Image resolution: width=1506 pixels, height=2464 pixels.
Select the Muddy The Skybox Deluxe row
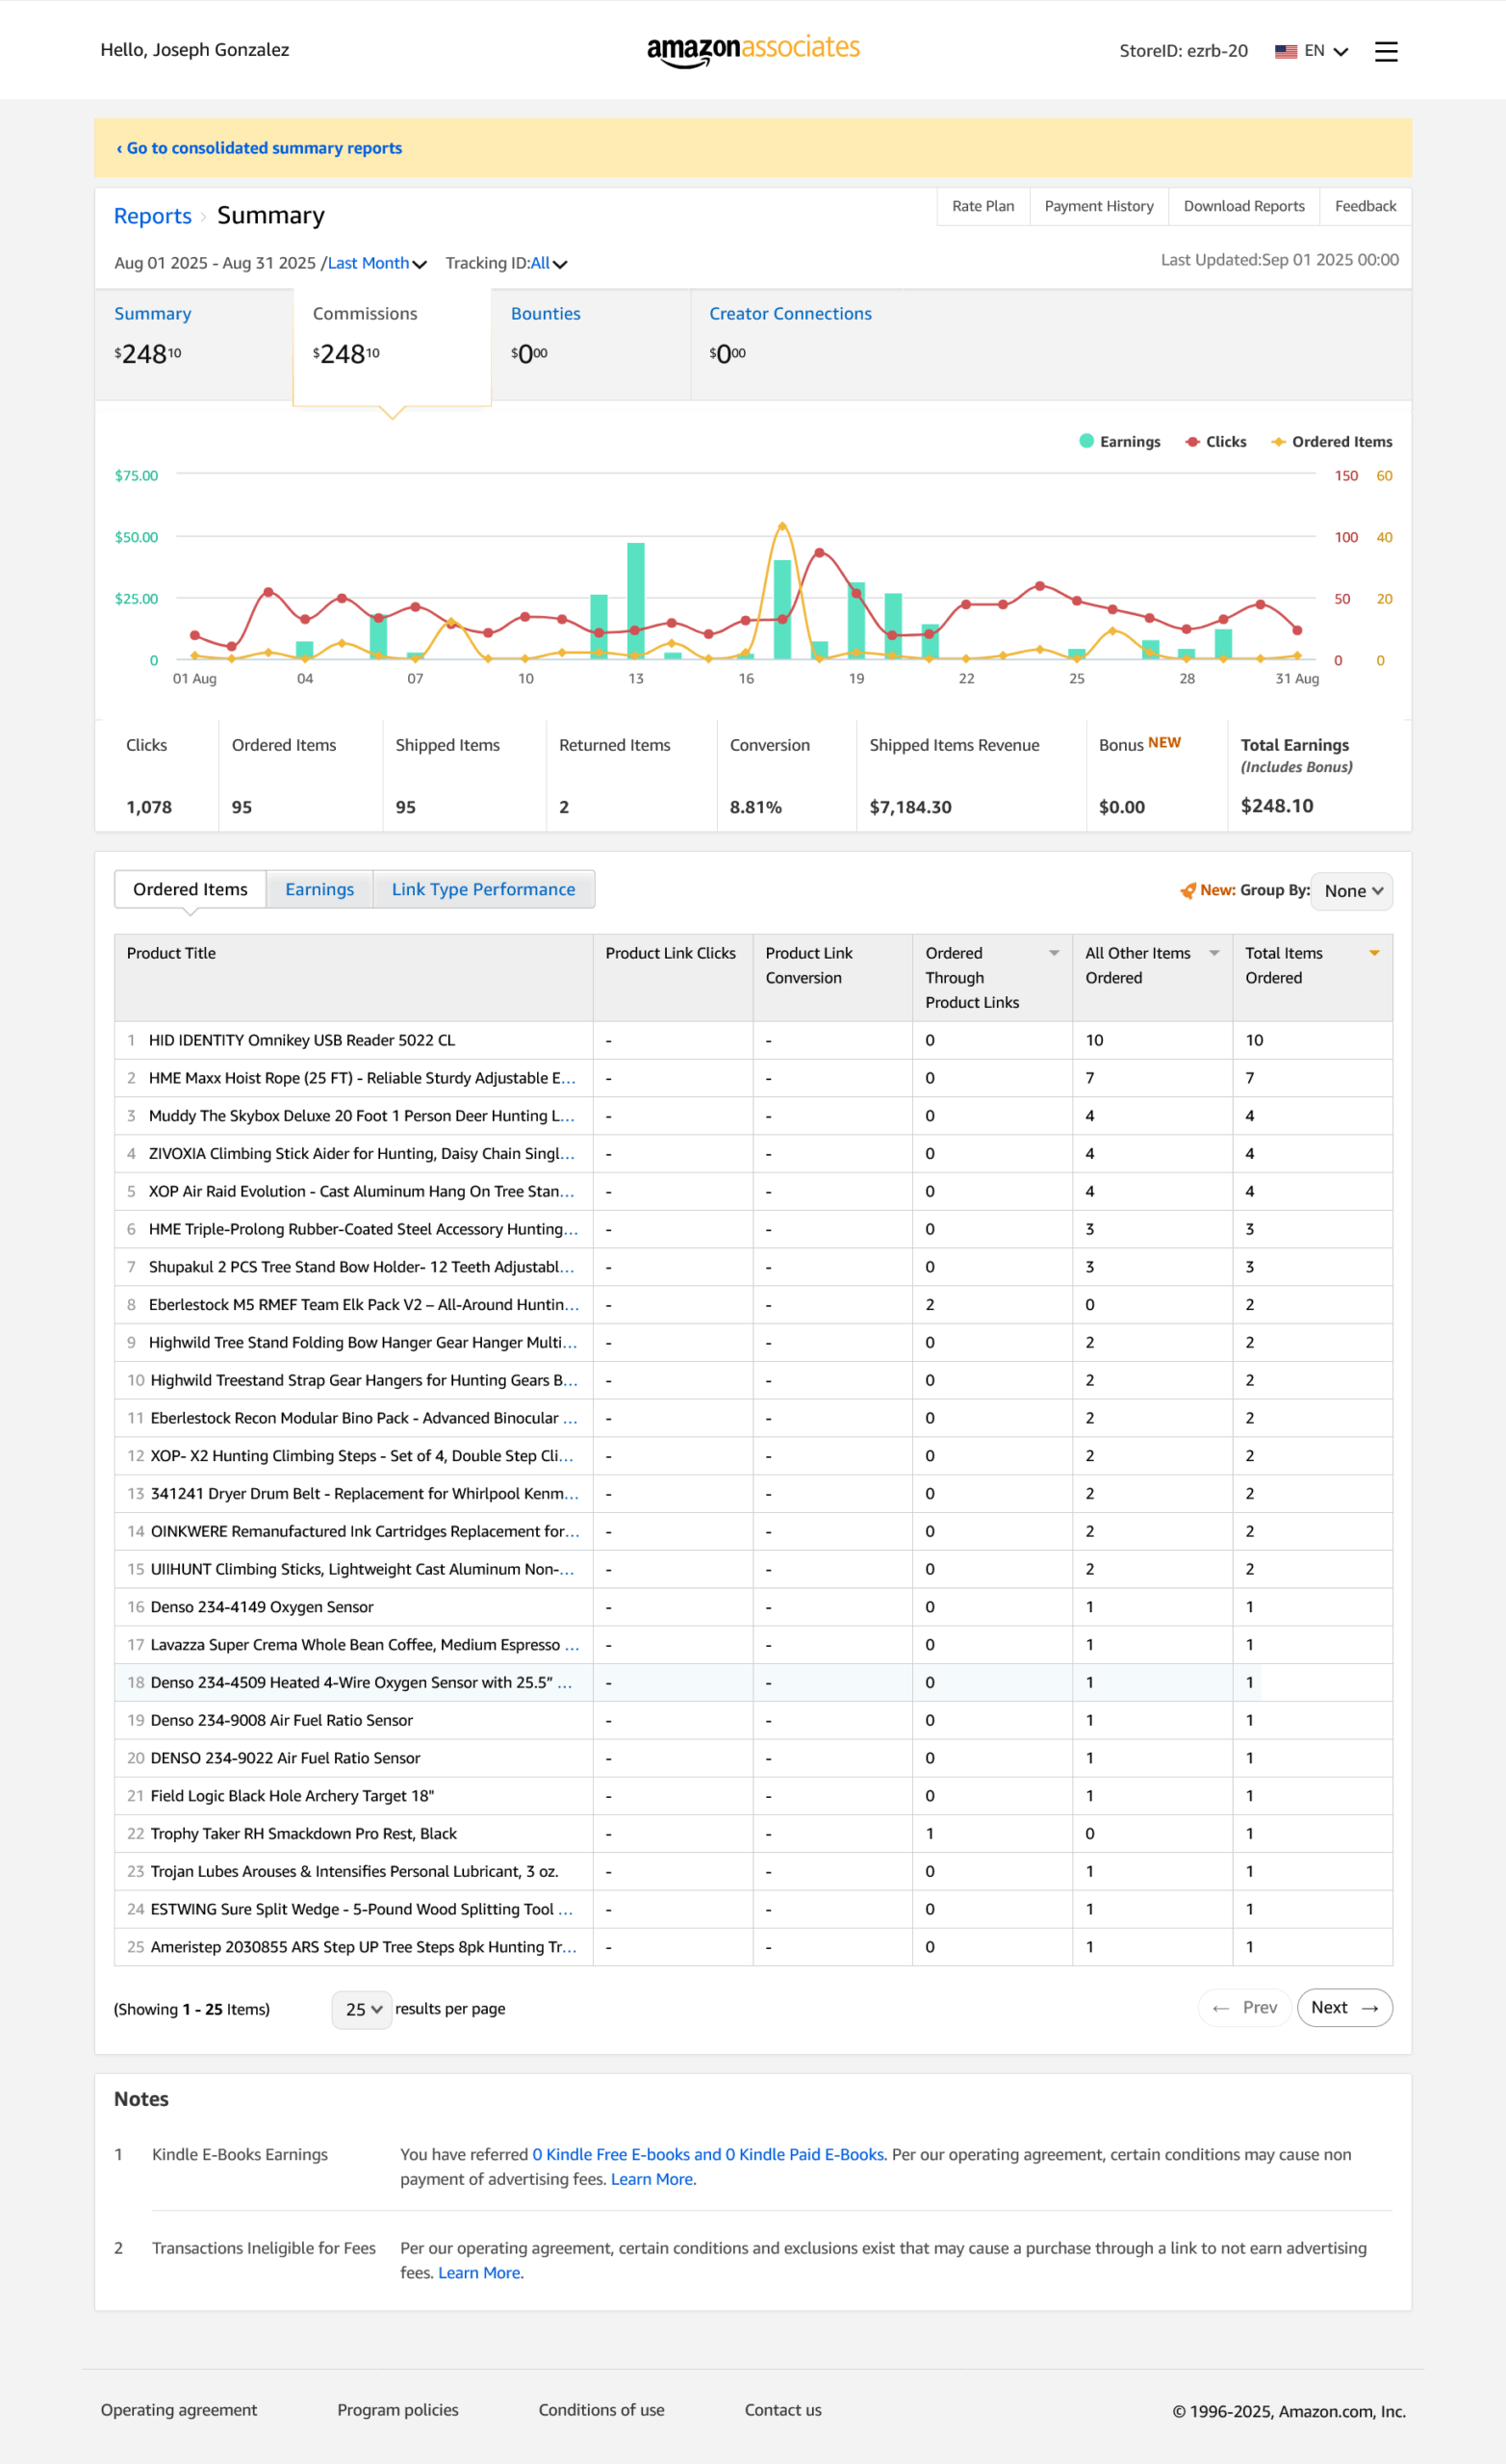(x=753, y=1116)
